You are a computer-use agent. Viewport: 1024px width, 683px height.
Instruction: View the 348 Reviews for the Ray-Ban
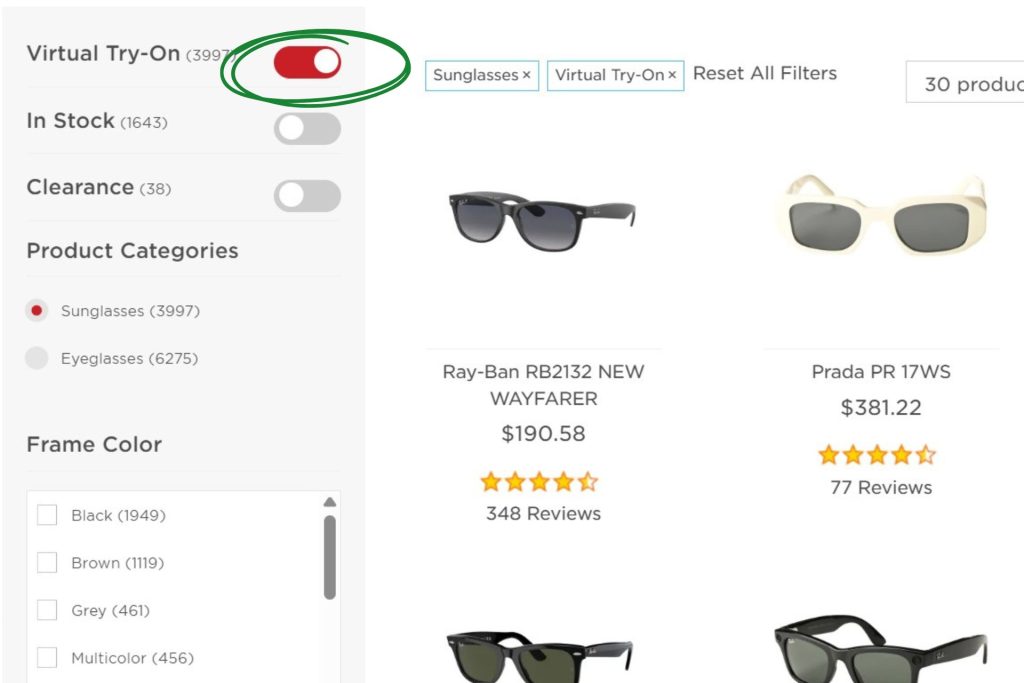[x=544, y=513]
